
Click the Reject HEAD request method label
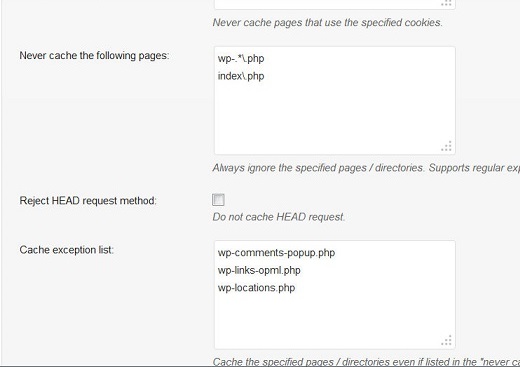[x=88, y=201]
